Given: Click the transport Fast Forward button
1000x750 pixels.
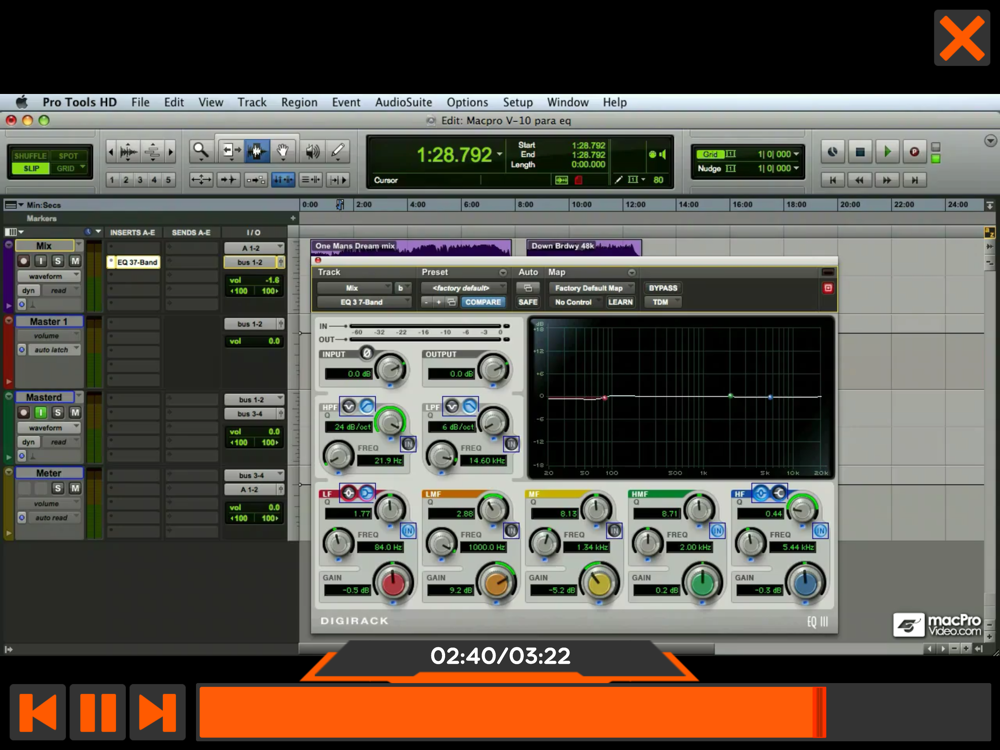Looking at the screenshot, I should click(x=887, y=180).
